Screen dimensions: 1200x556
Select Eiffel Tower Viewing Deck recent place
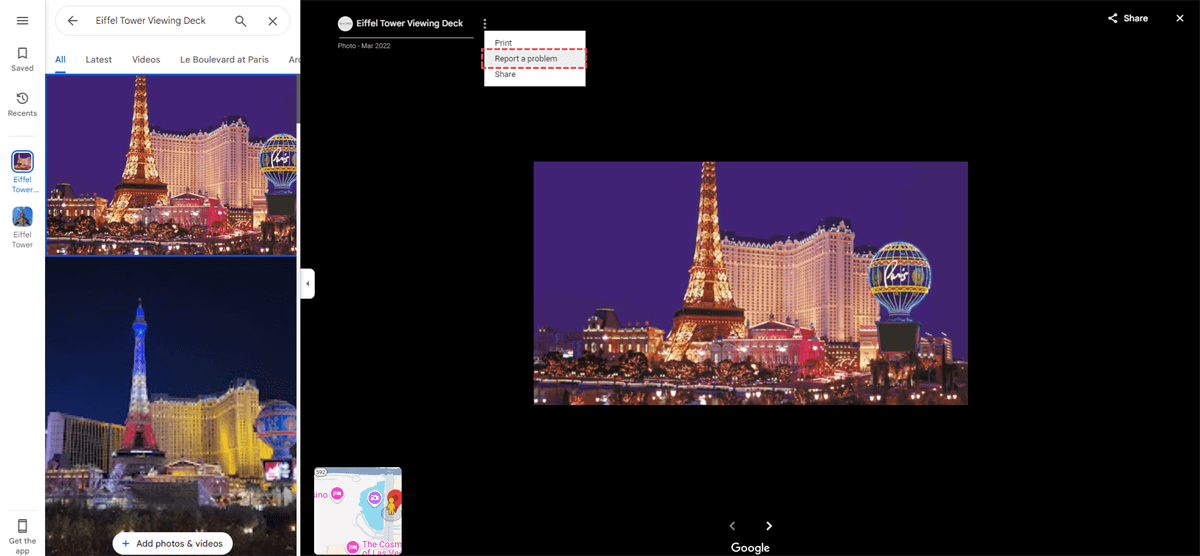[22, 172]
